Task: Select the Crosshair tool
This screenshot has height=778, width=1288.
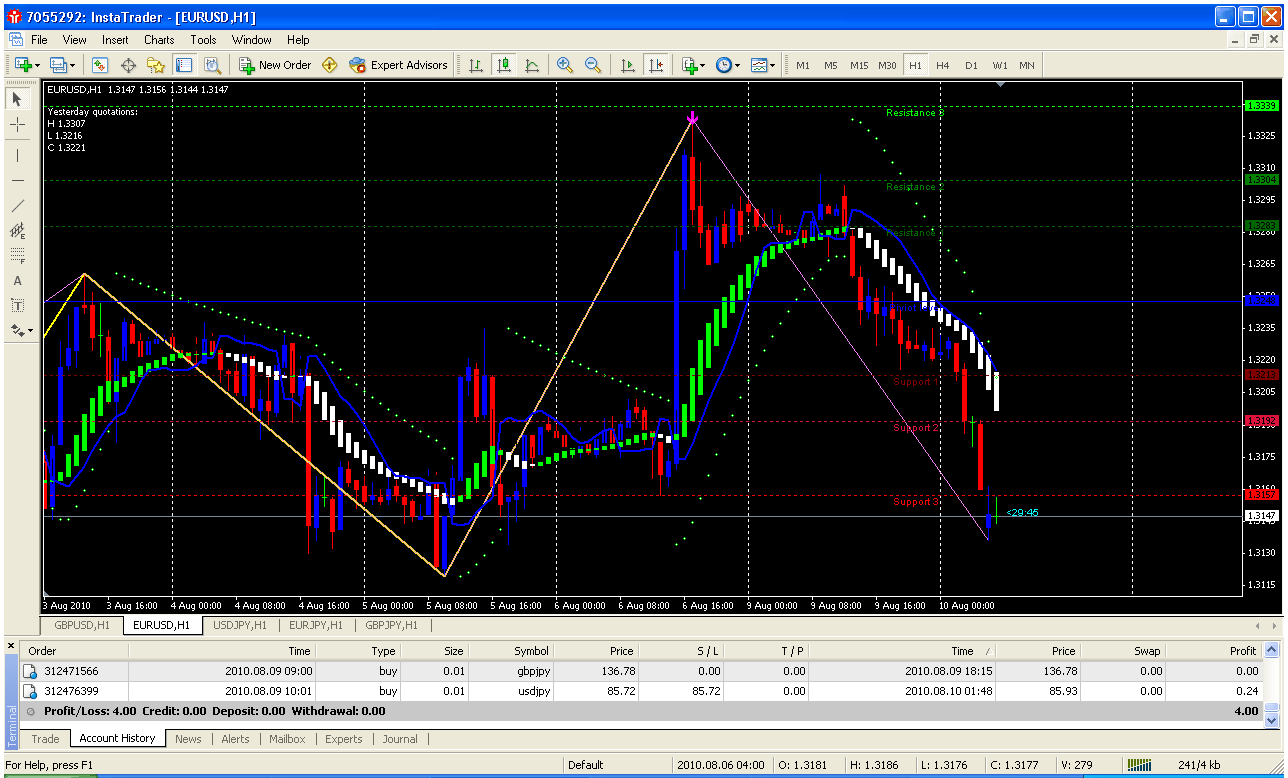Action: click(17, 125)
